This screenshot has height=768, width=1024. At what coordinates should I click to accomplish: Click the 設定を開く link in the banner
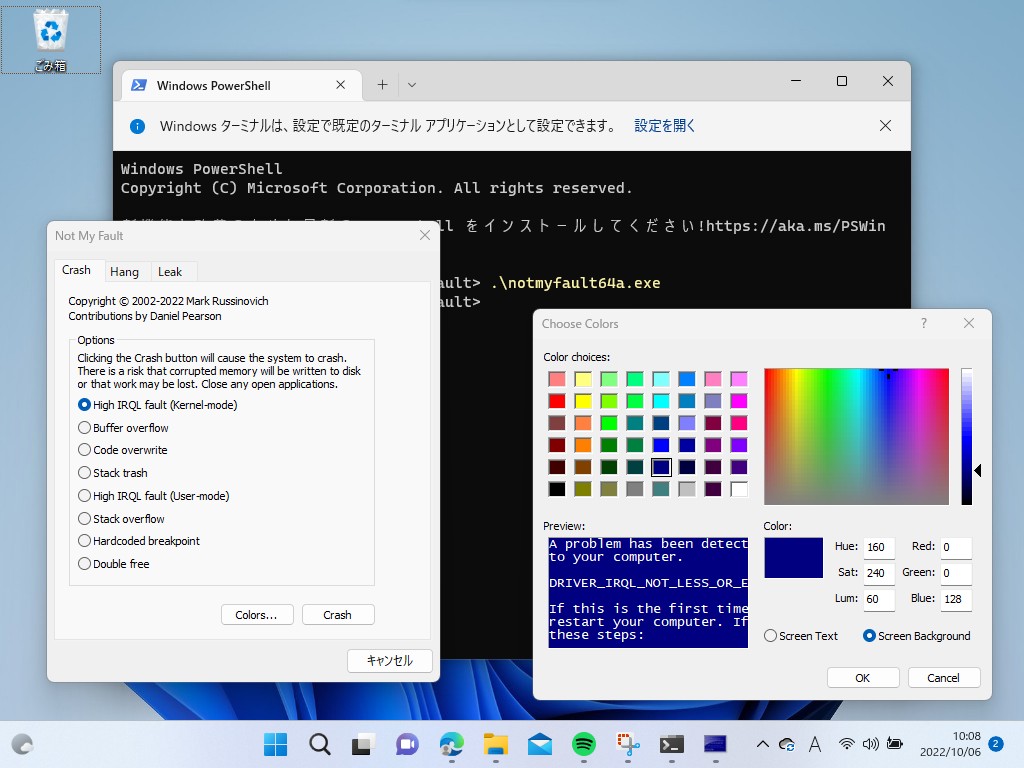[x=663, y=127]
